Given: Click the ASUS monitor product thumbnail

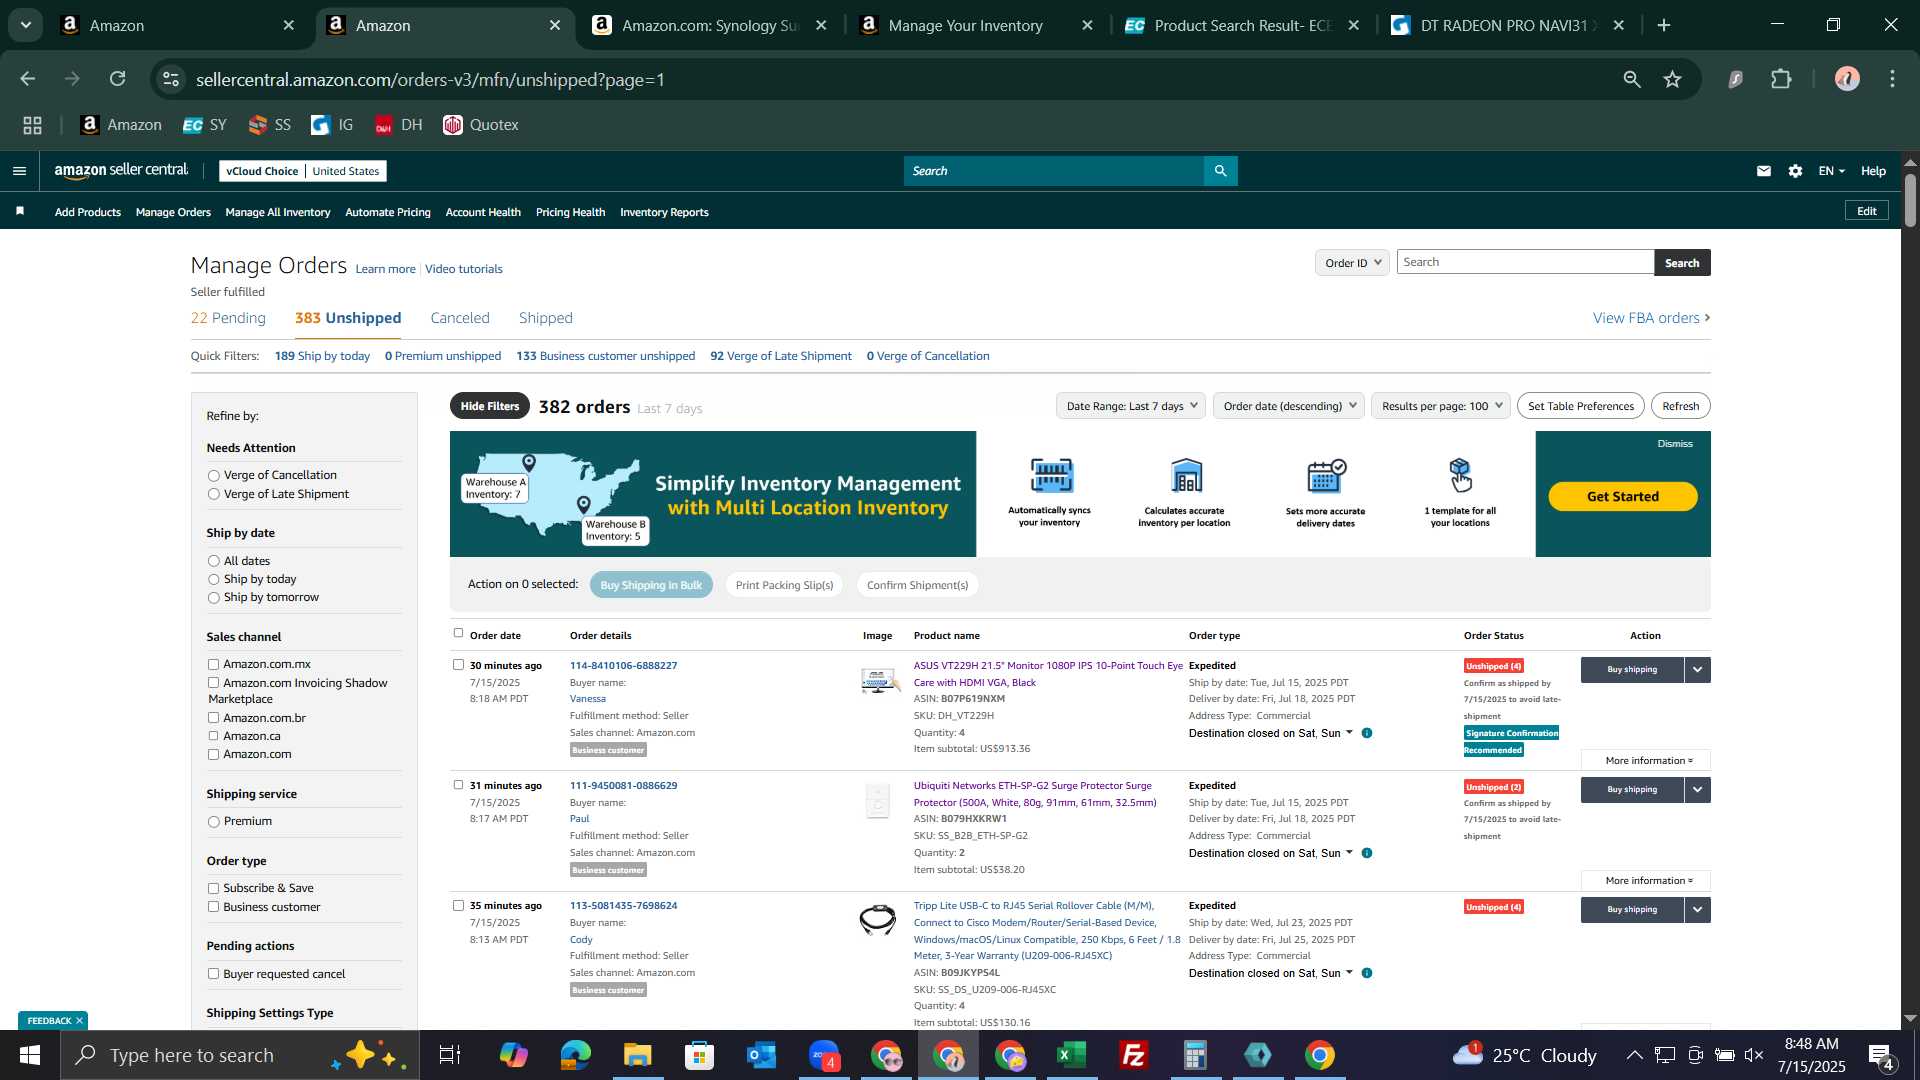Looking at the screenshot, I should coord(878,682).
